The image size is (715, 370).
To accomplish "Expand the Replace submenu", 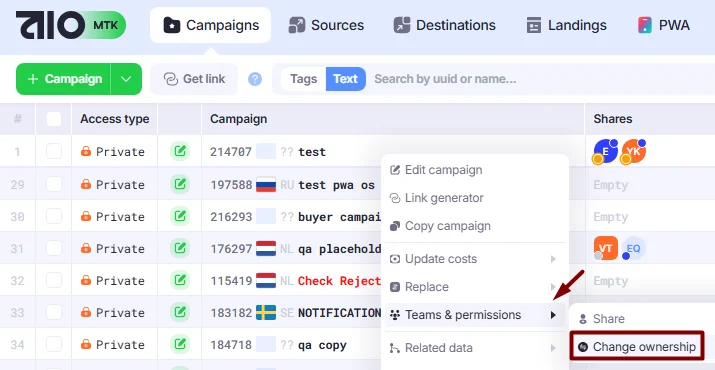I will (x=475, y=287).
